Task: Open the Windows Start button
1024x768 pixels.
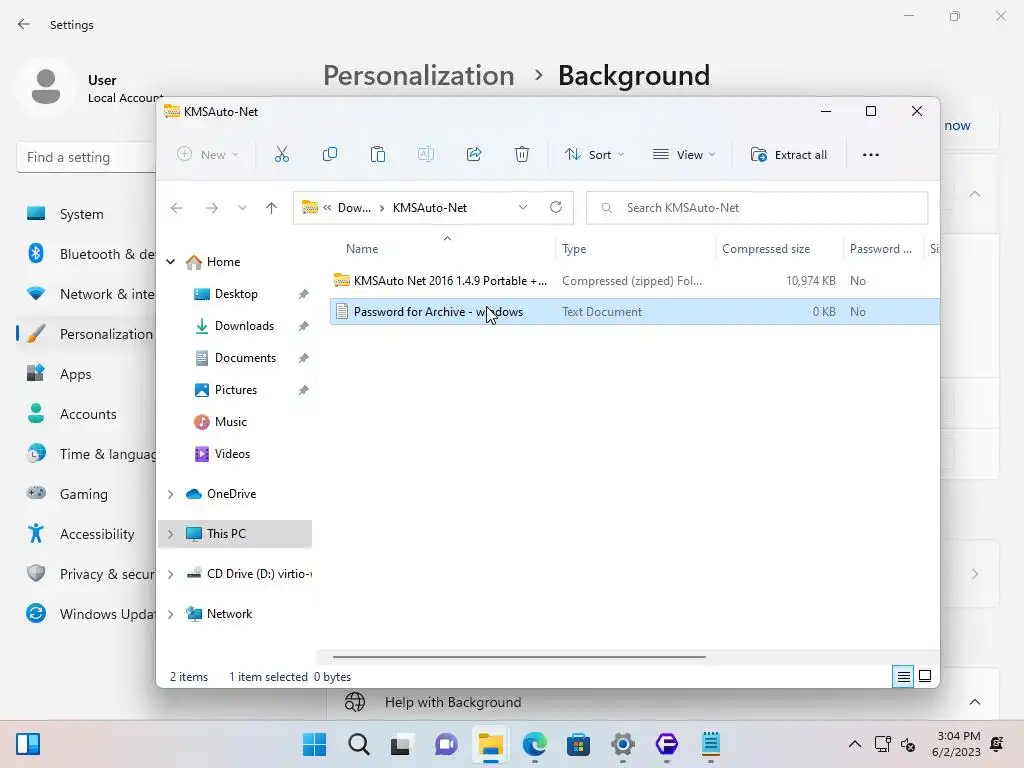Action: click(x=314, y=744)
